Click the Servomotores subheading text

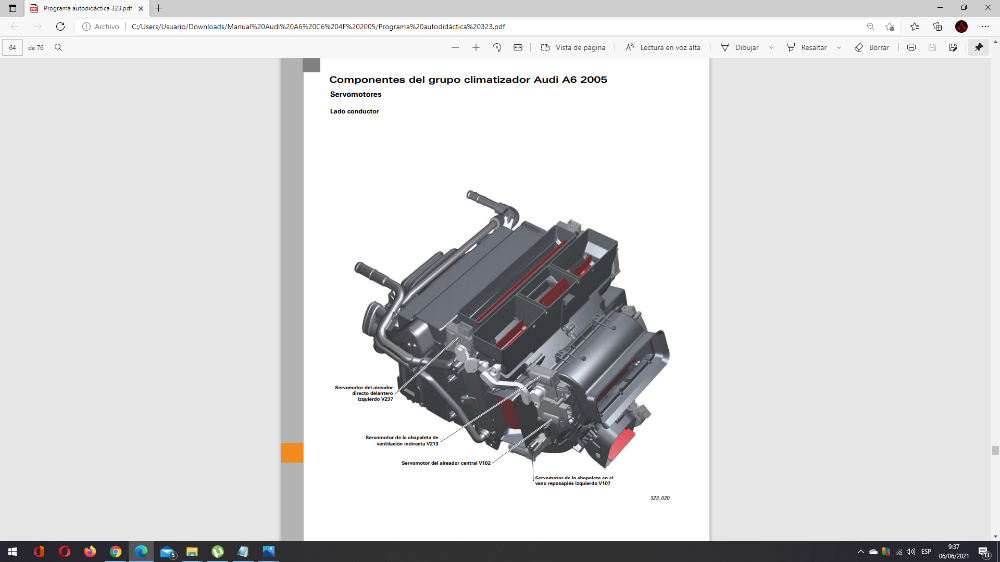tap(356, 94)
